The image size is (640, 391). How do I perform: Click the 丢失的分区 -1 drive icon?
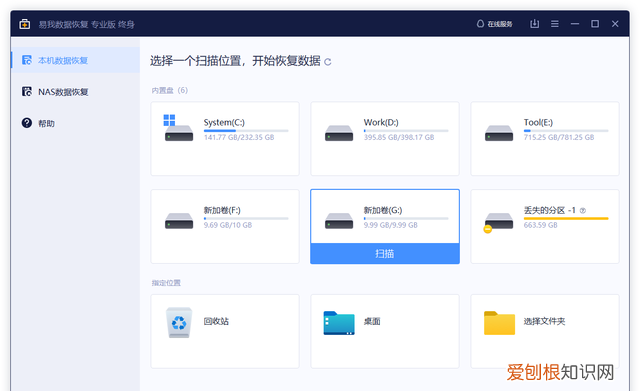pos(498,222)
